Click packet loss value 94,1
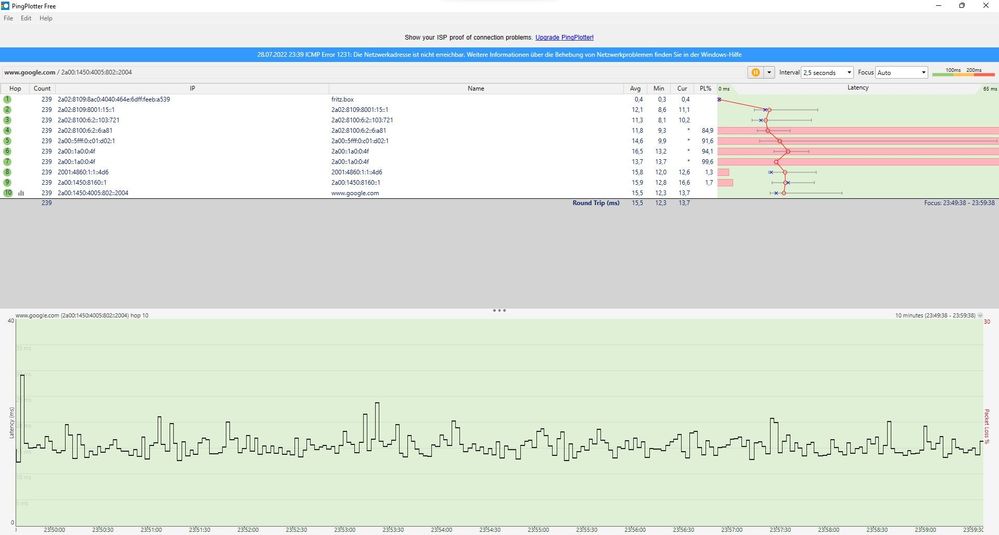 (x=707, y=151)
